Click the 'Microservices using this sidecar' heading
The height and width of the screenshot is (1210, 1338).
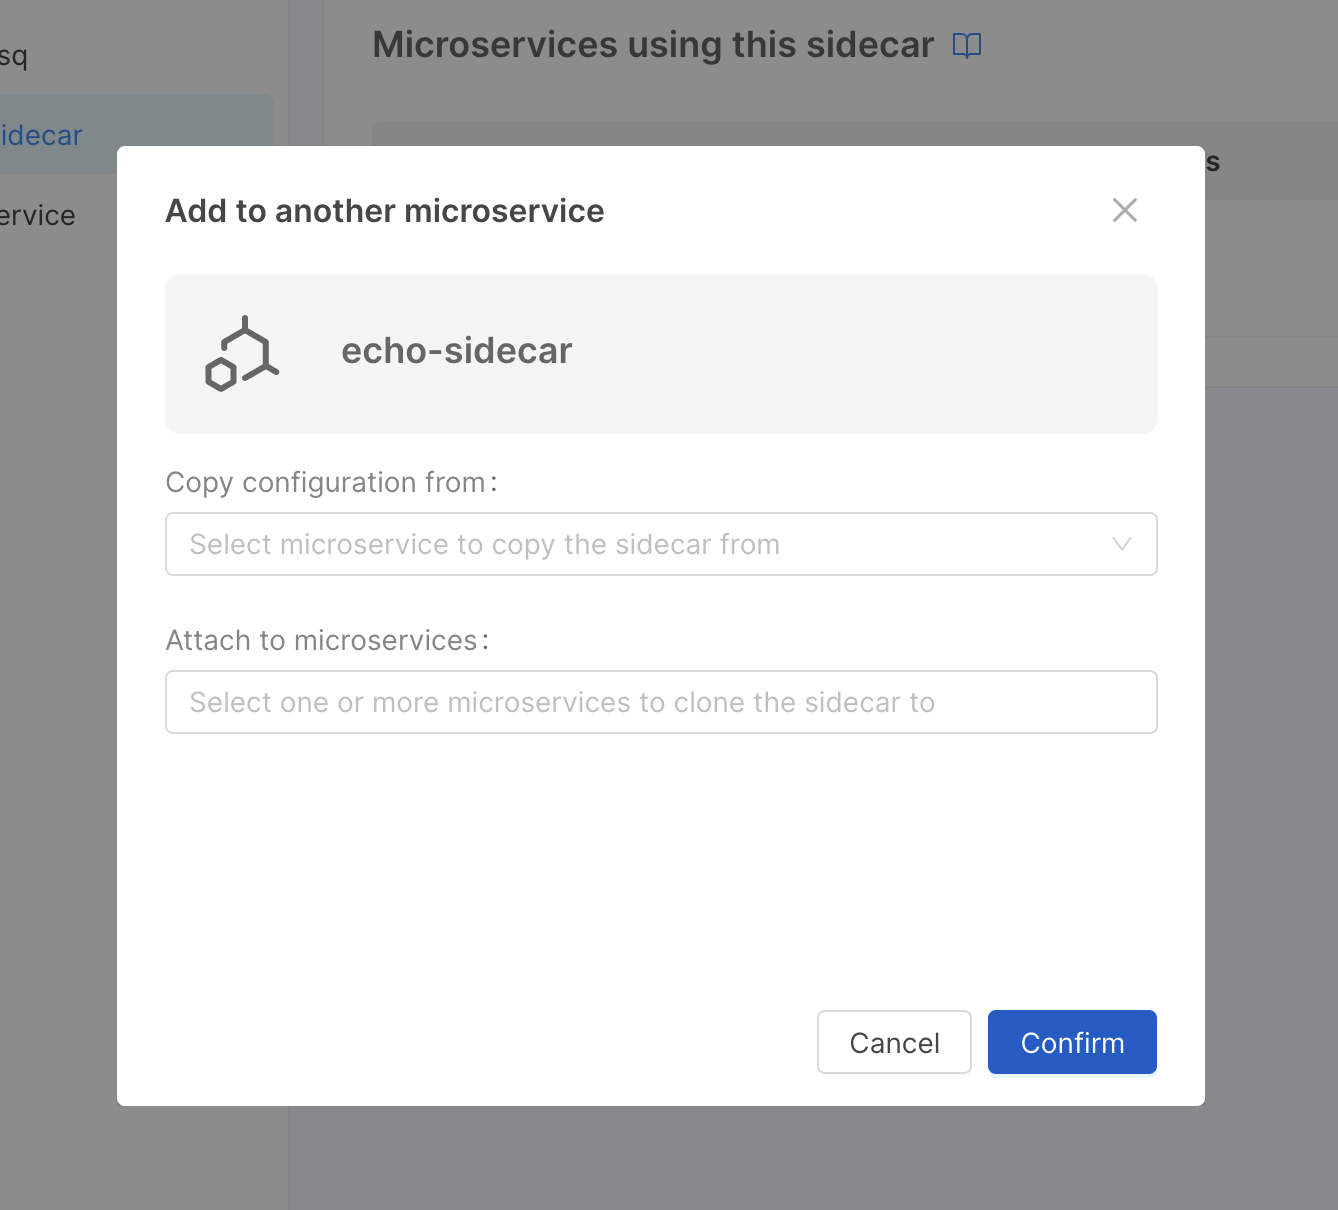652,44
